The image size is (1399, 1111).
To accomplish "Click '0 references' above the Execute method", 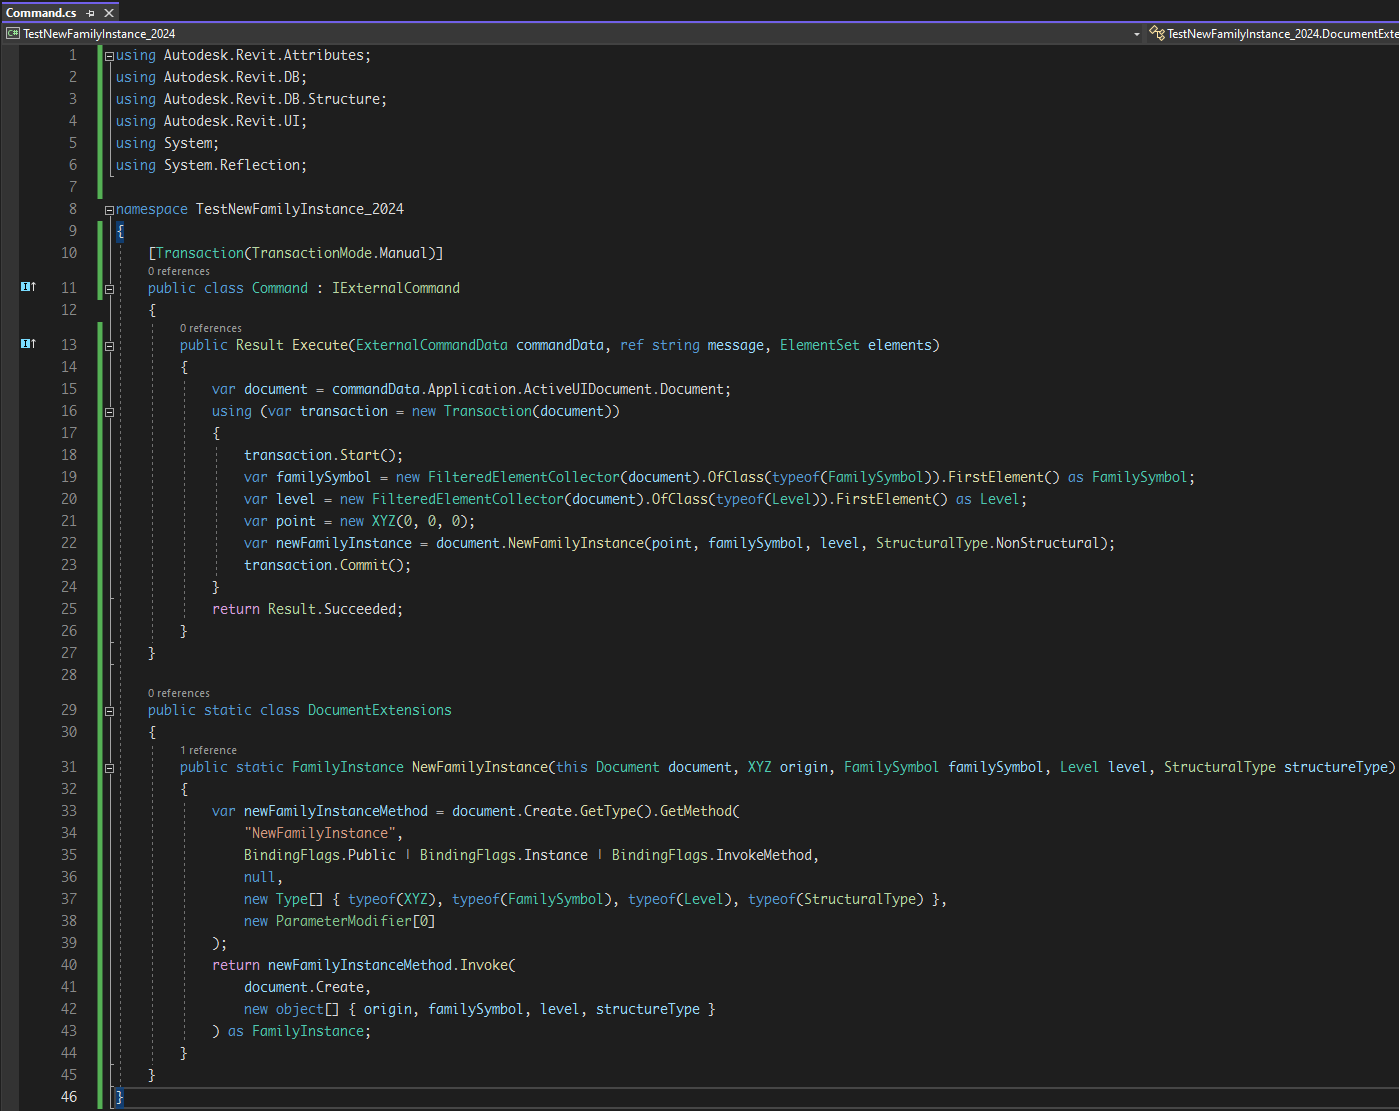I will [210, 327].
